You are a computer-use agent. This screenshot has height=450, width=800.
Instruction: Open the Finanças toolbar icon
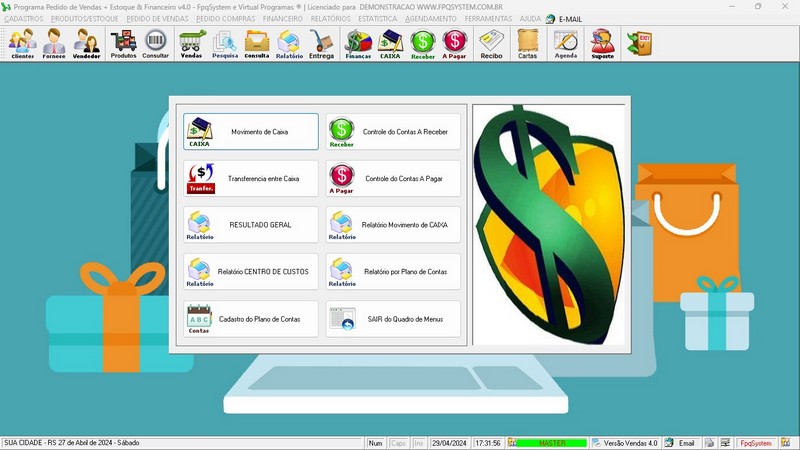(358, 44)
